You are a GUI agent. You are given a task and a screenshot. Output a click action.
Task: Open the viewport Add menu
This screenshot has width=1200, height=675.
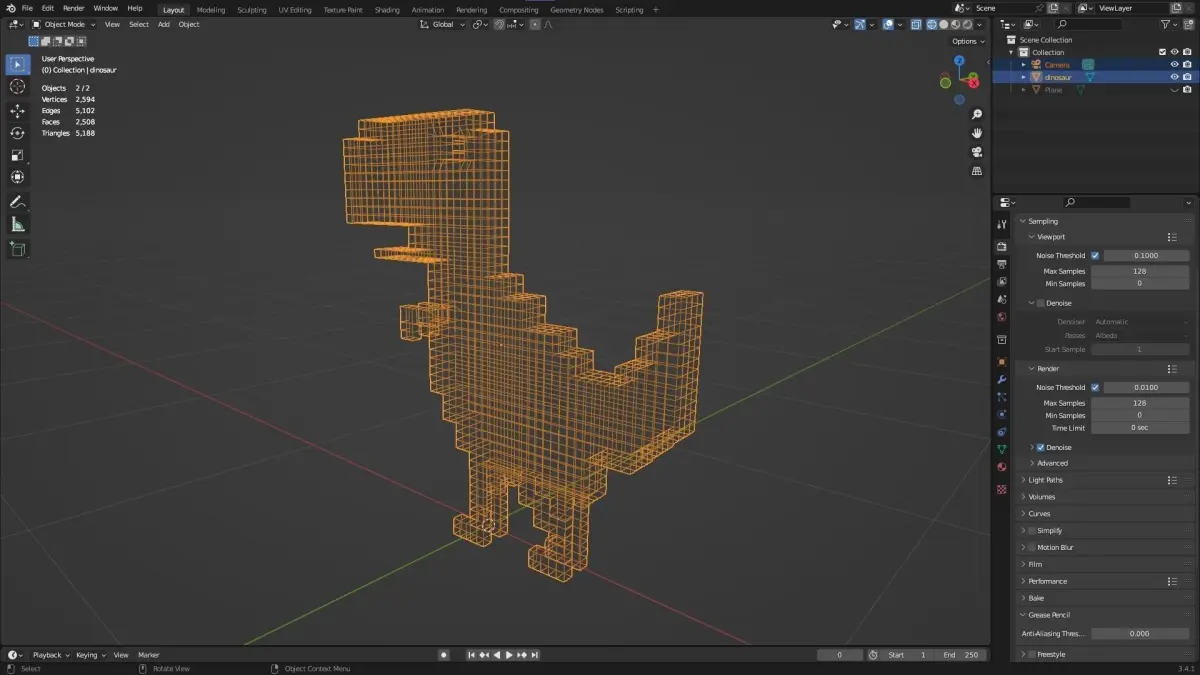click(x=163, y=24)
